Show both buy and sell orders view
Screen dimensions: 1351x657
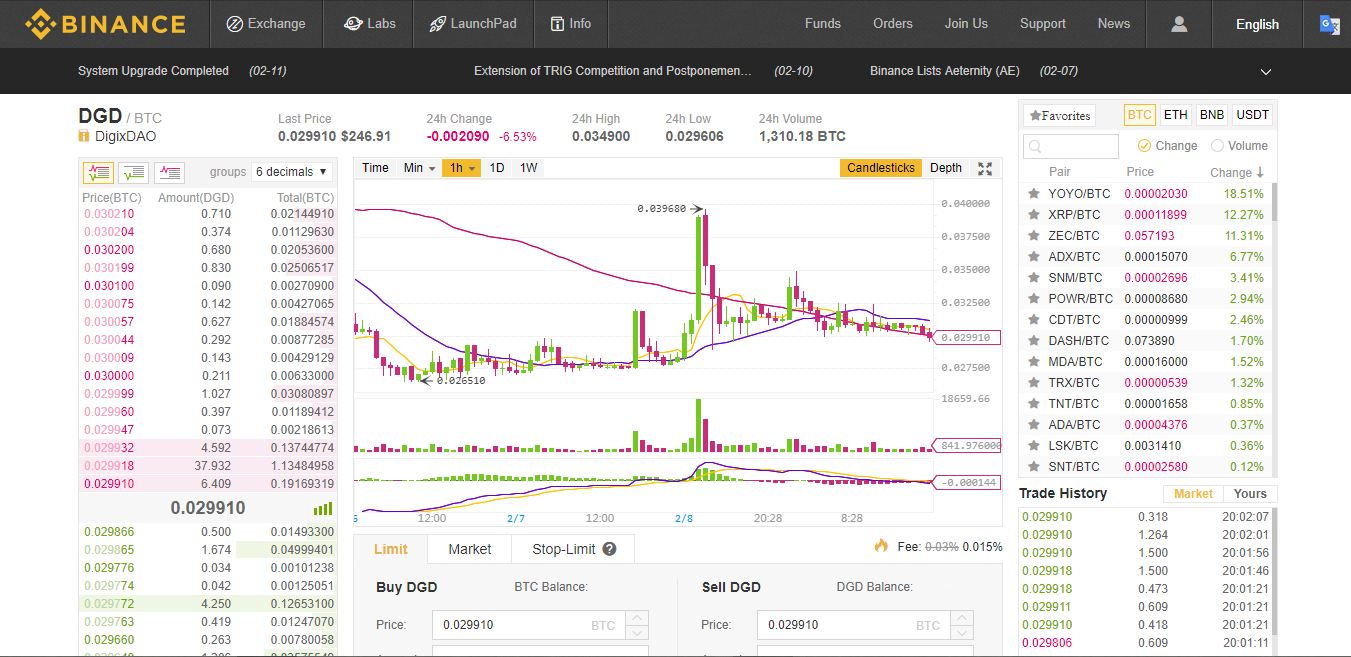(98, 172)
